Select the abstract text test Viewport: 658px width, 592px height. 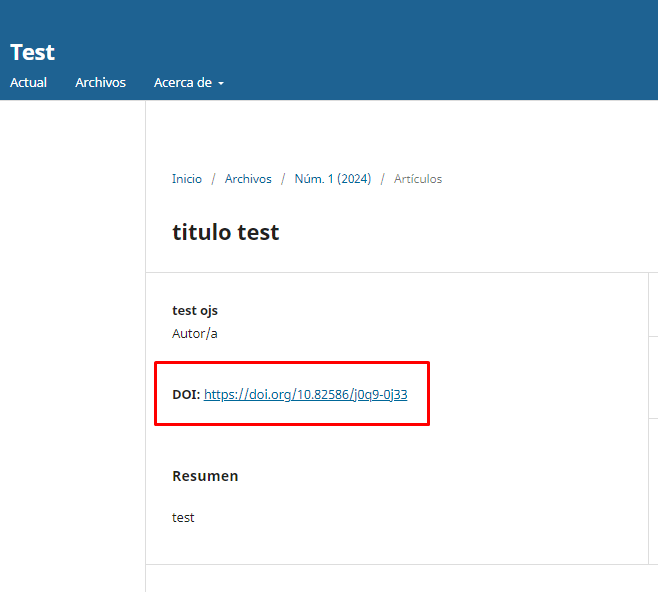[183, 517]
